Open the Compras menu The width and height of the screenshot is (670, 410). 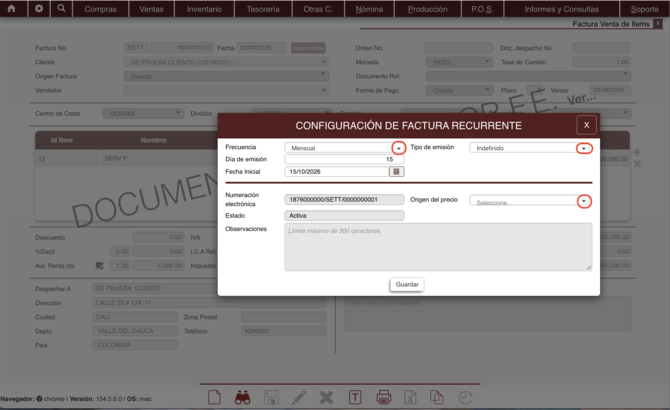100,9
